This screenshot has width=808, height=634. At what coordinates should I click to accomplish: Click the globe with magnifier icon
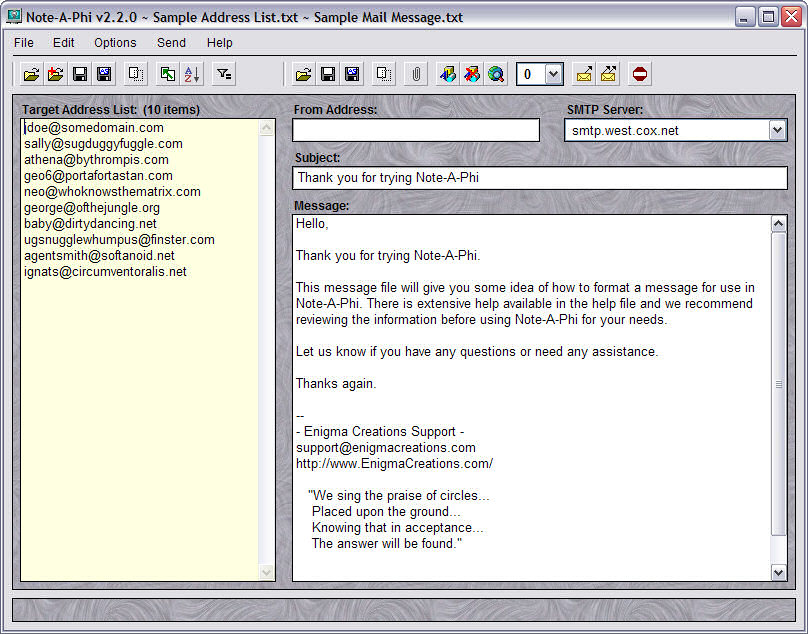point(496,74)
